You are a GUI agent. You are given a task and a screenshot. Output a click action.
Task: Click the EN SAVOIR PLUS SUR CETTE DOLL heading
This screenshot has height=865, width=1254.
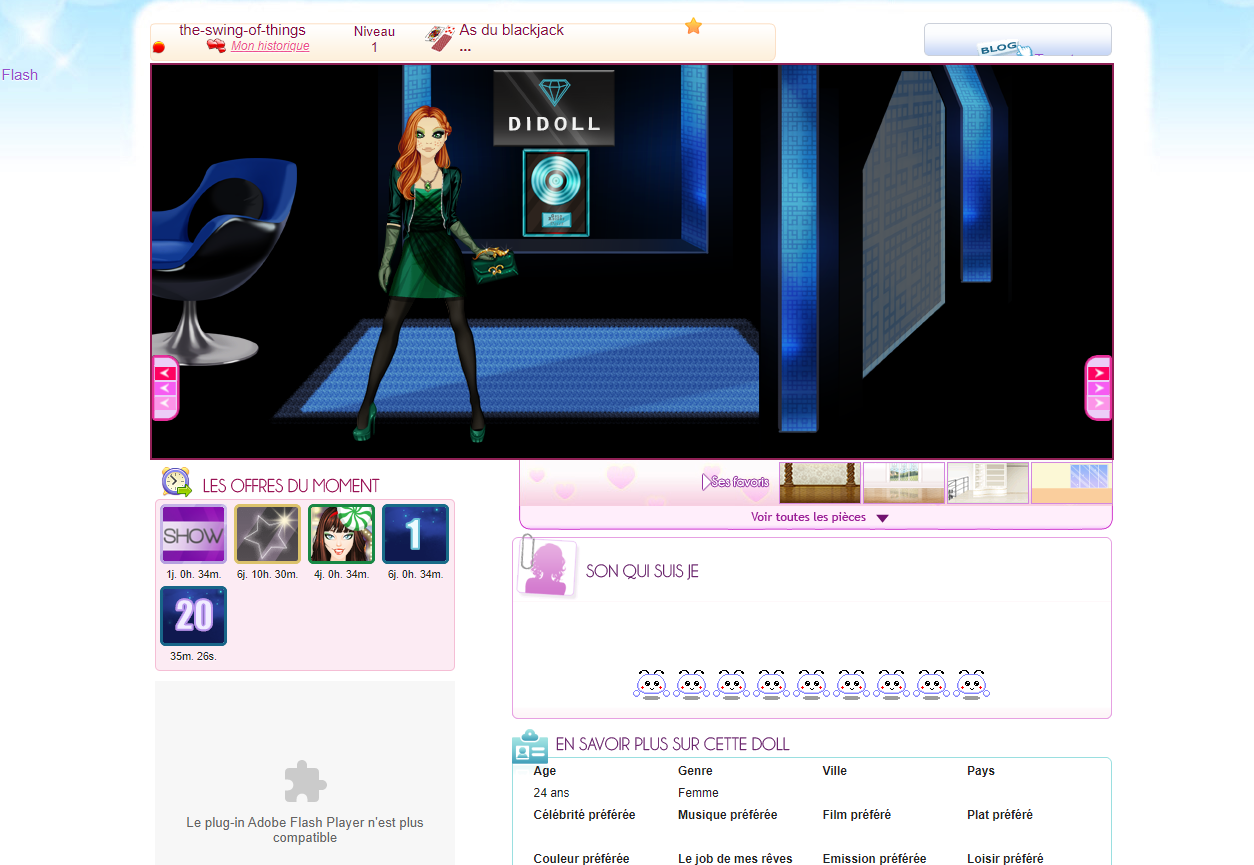672,744
